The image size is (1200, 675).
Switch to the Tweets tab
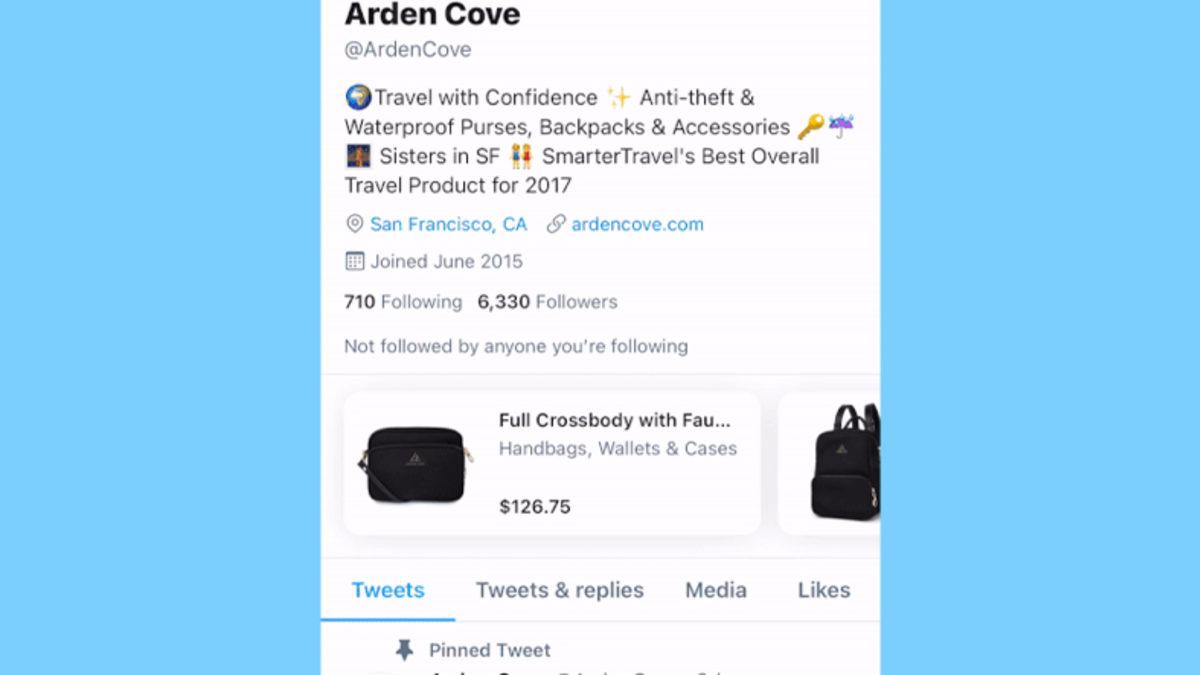pyautogui.click(x=388, y=590)
